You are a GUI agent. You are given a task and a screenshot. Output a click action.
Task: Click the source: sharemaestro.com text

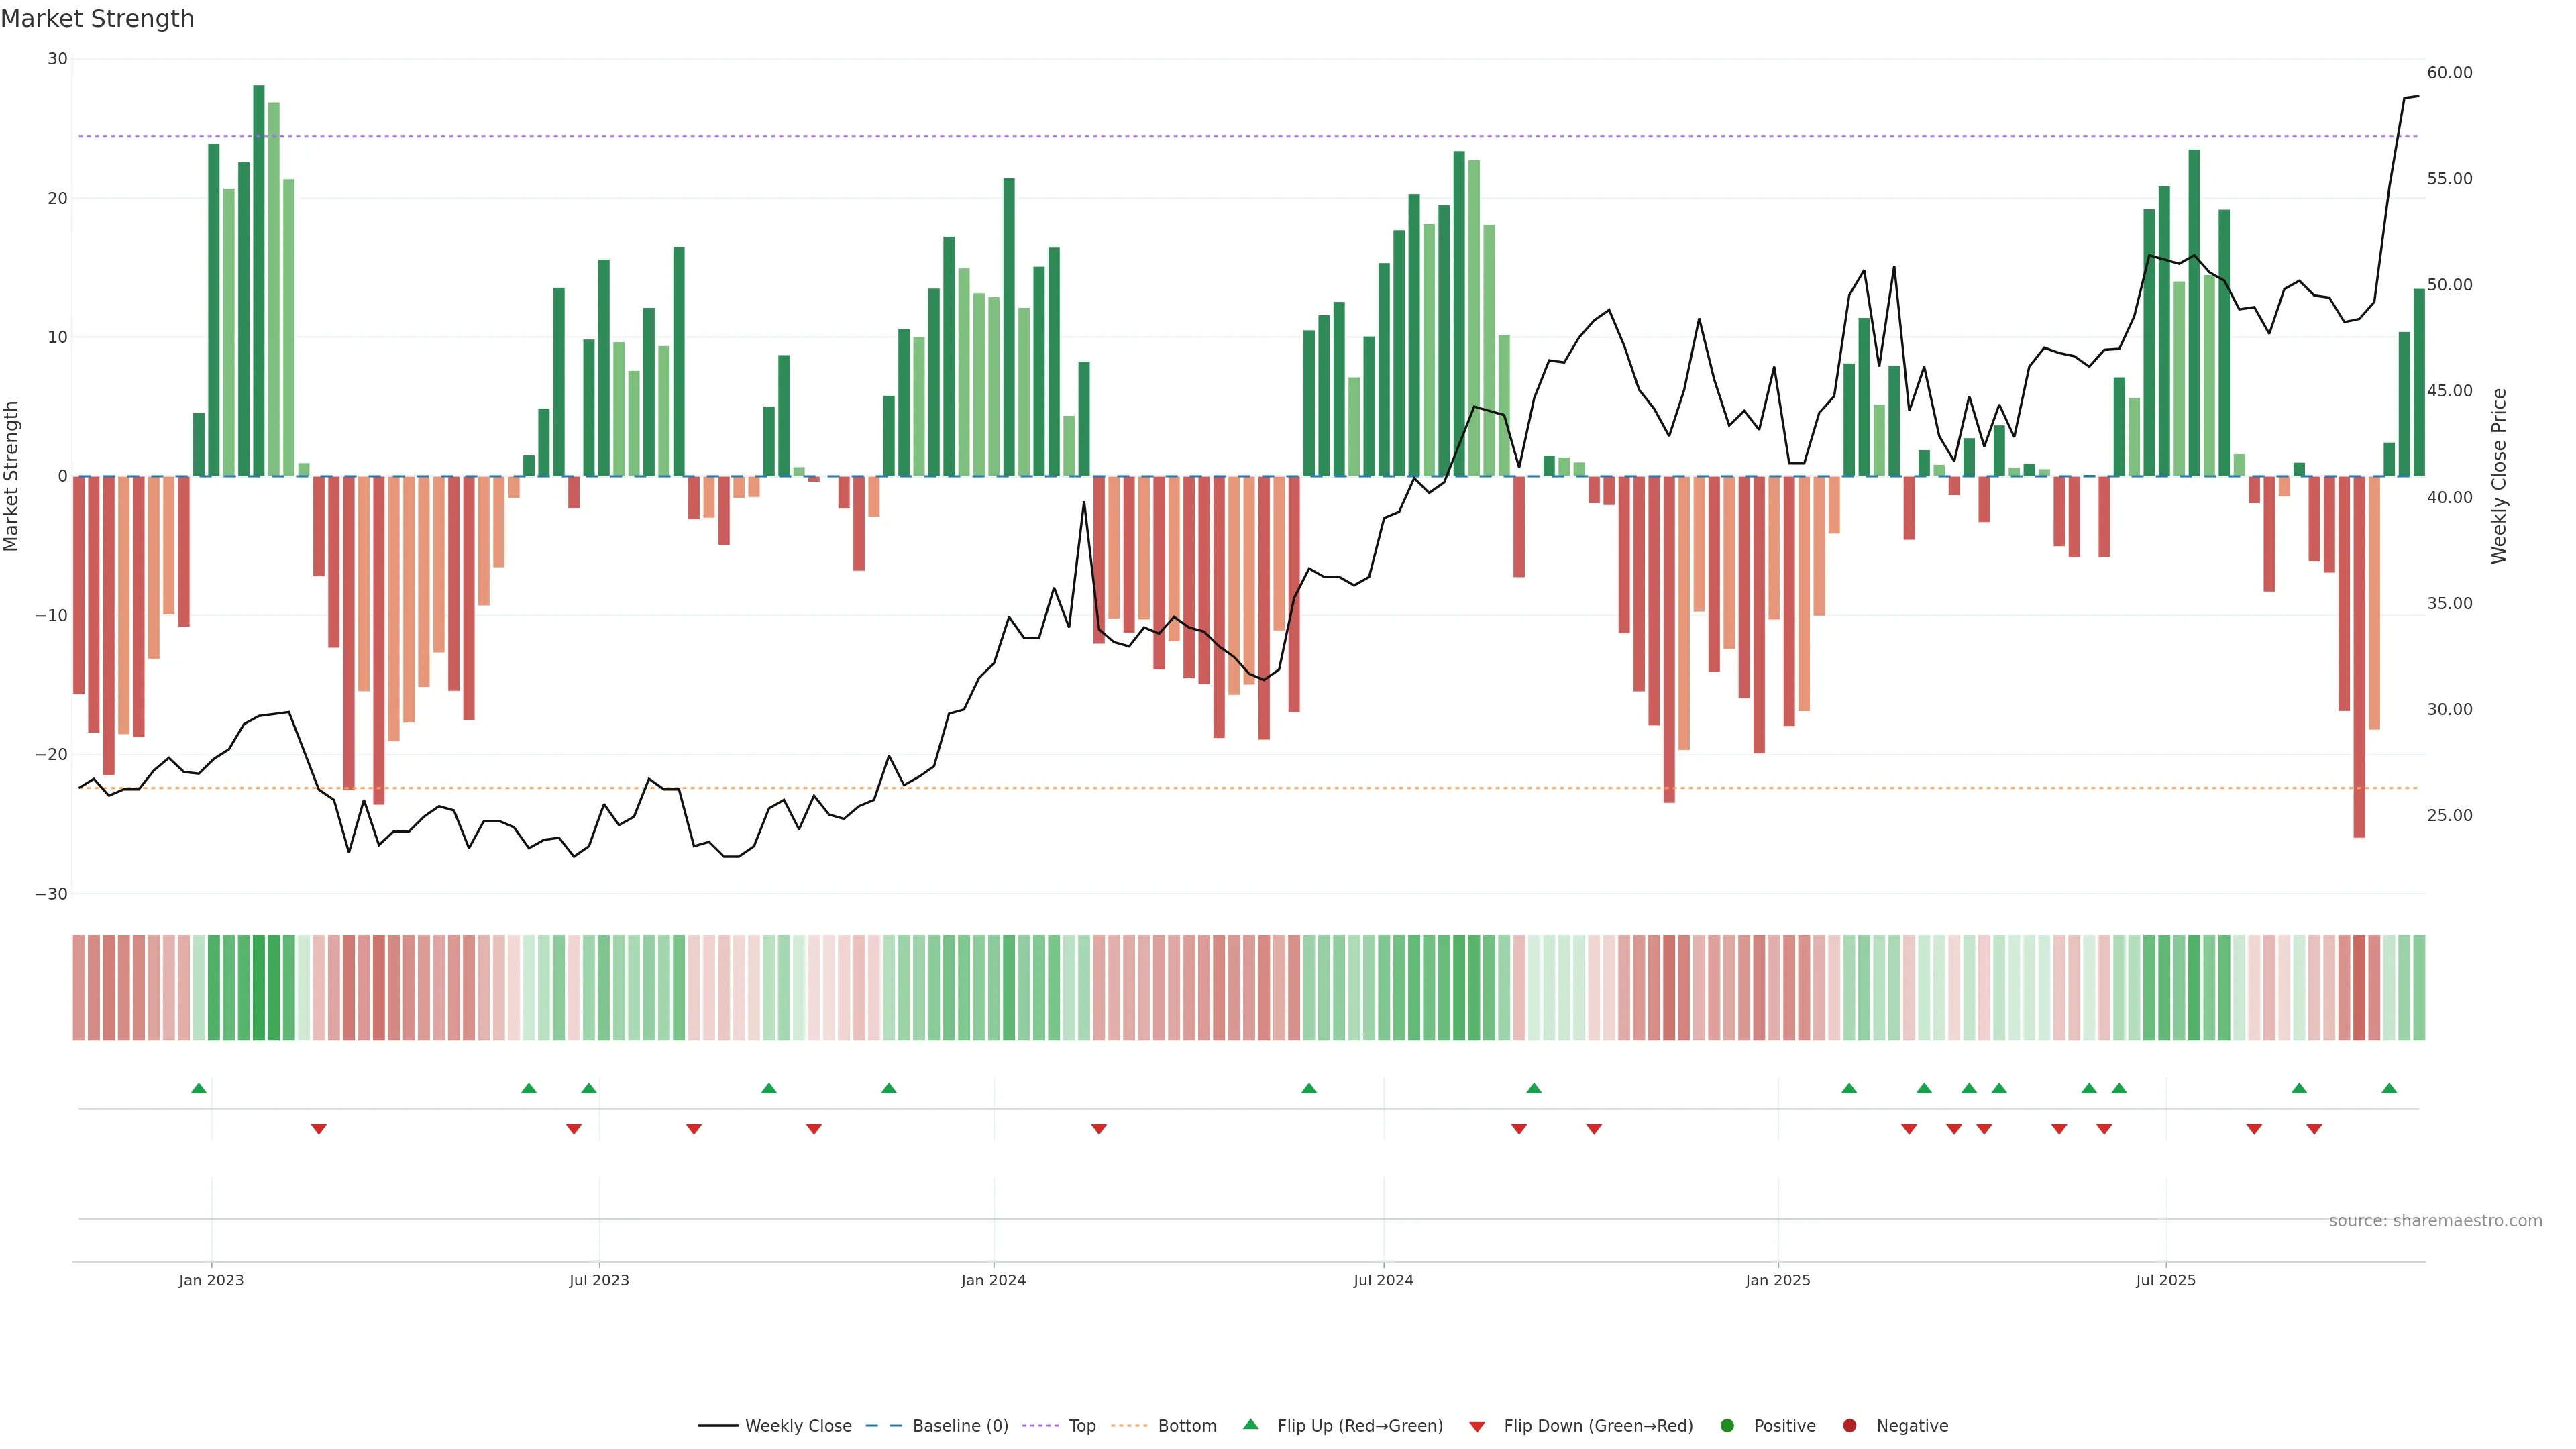click(2435, 1220)
